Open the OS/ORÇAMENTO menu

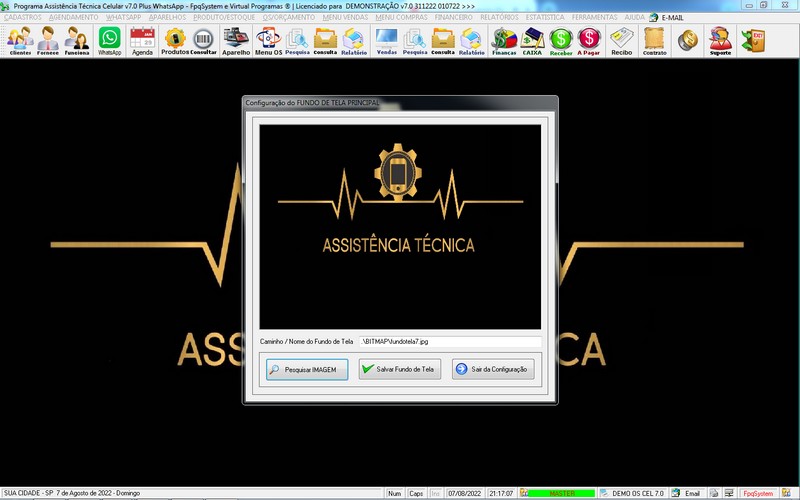point(289,17)
